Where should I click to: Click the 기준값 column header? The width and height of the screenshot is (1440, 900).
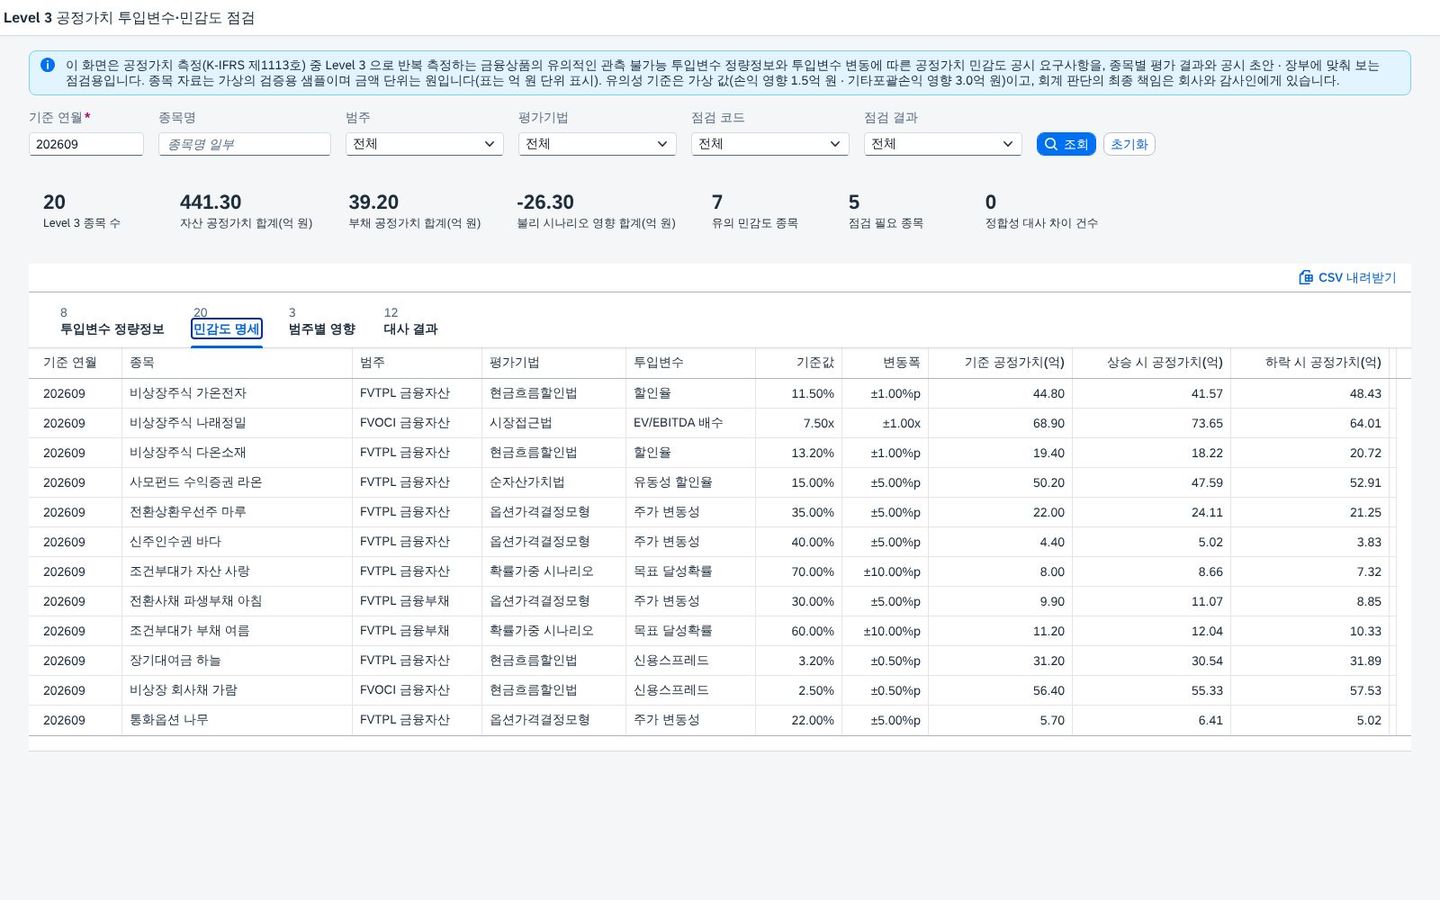tap(799, 363)
